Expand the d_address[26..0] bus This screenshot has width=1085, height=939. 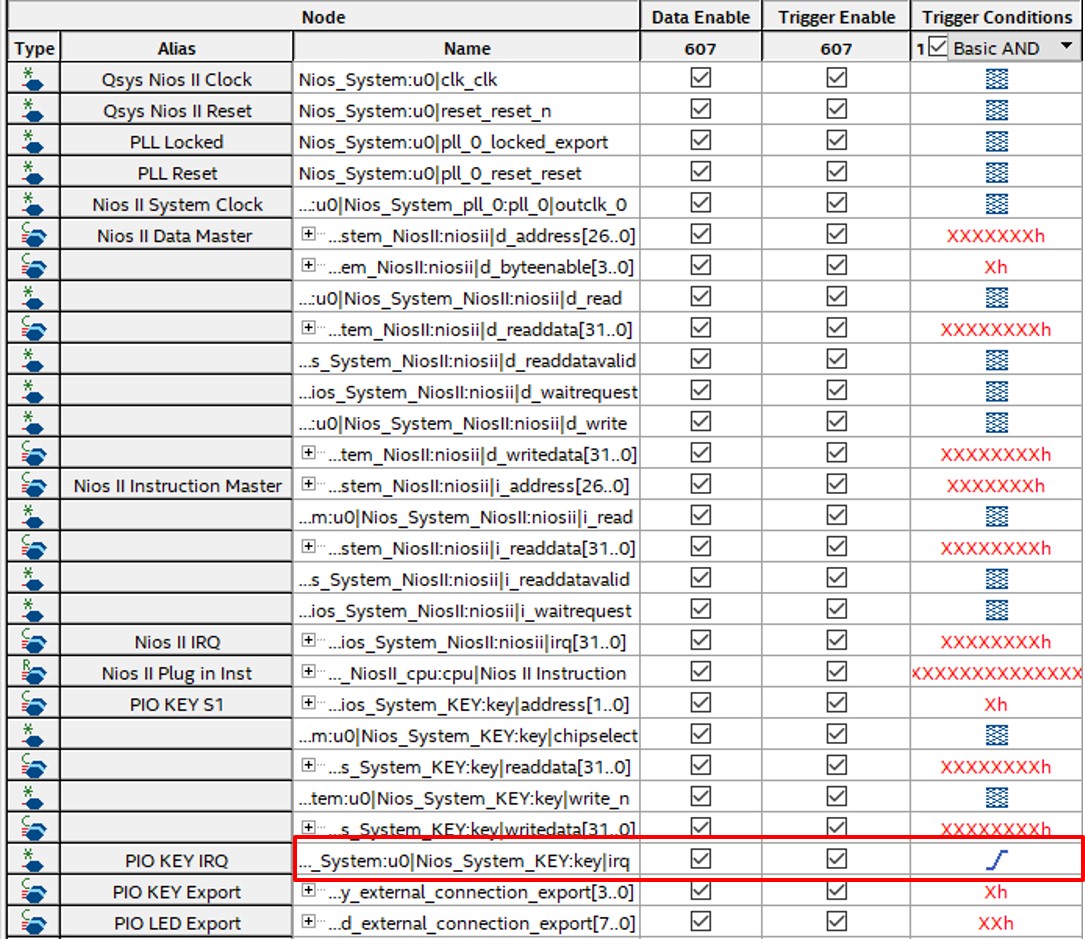pos(309,234)
